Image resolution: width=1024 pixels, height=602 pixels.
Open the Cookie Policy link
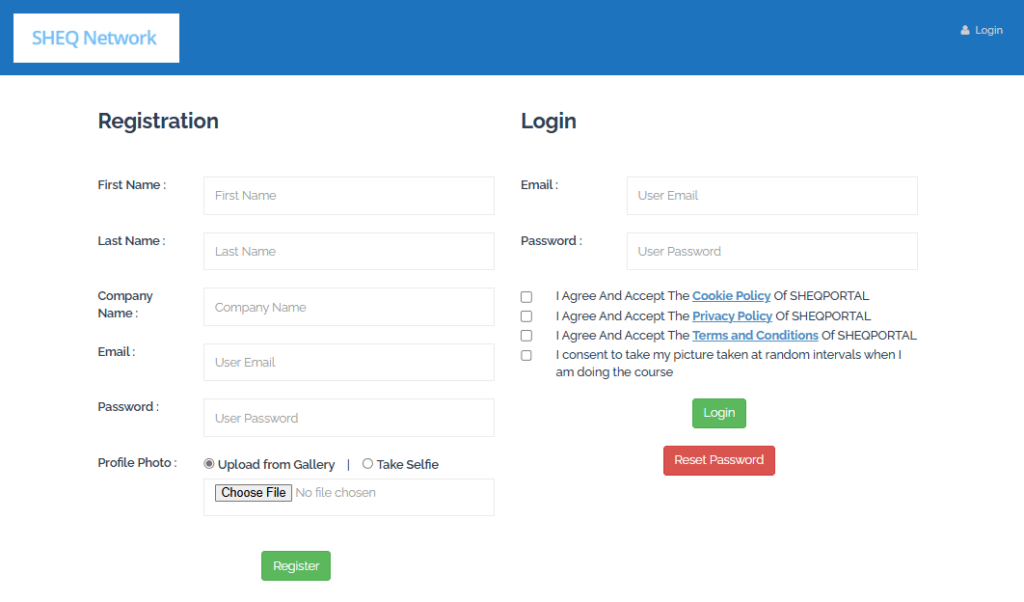[731, 296]
